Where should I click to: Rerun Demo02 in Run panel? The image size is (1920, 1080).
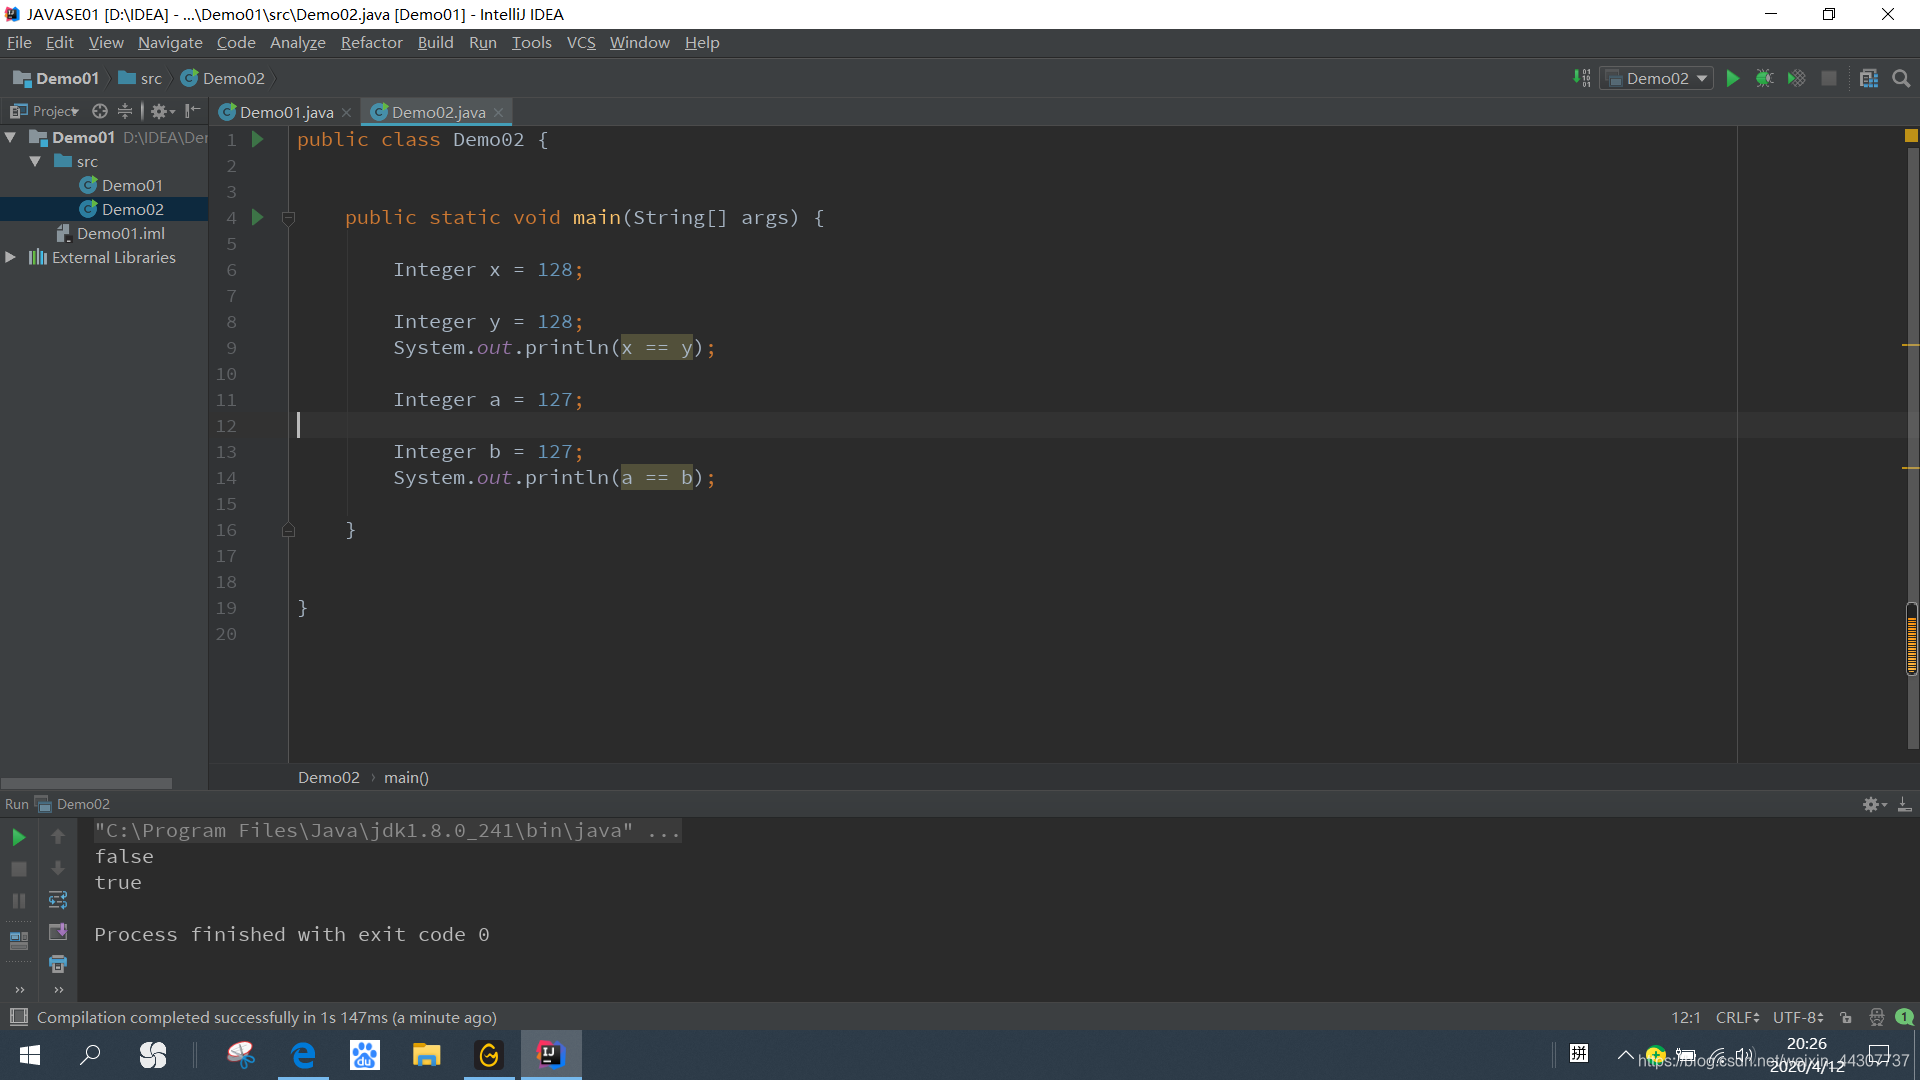pyautogui.click(x=19, y=837)
